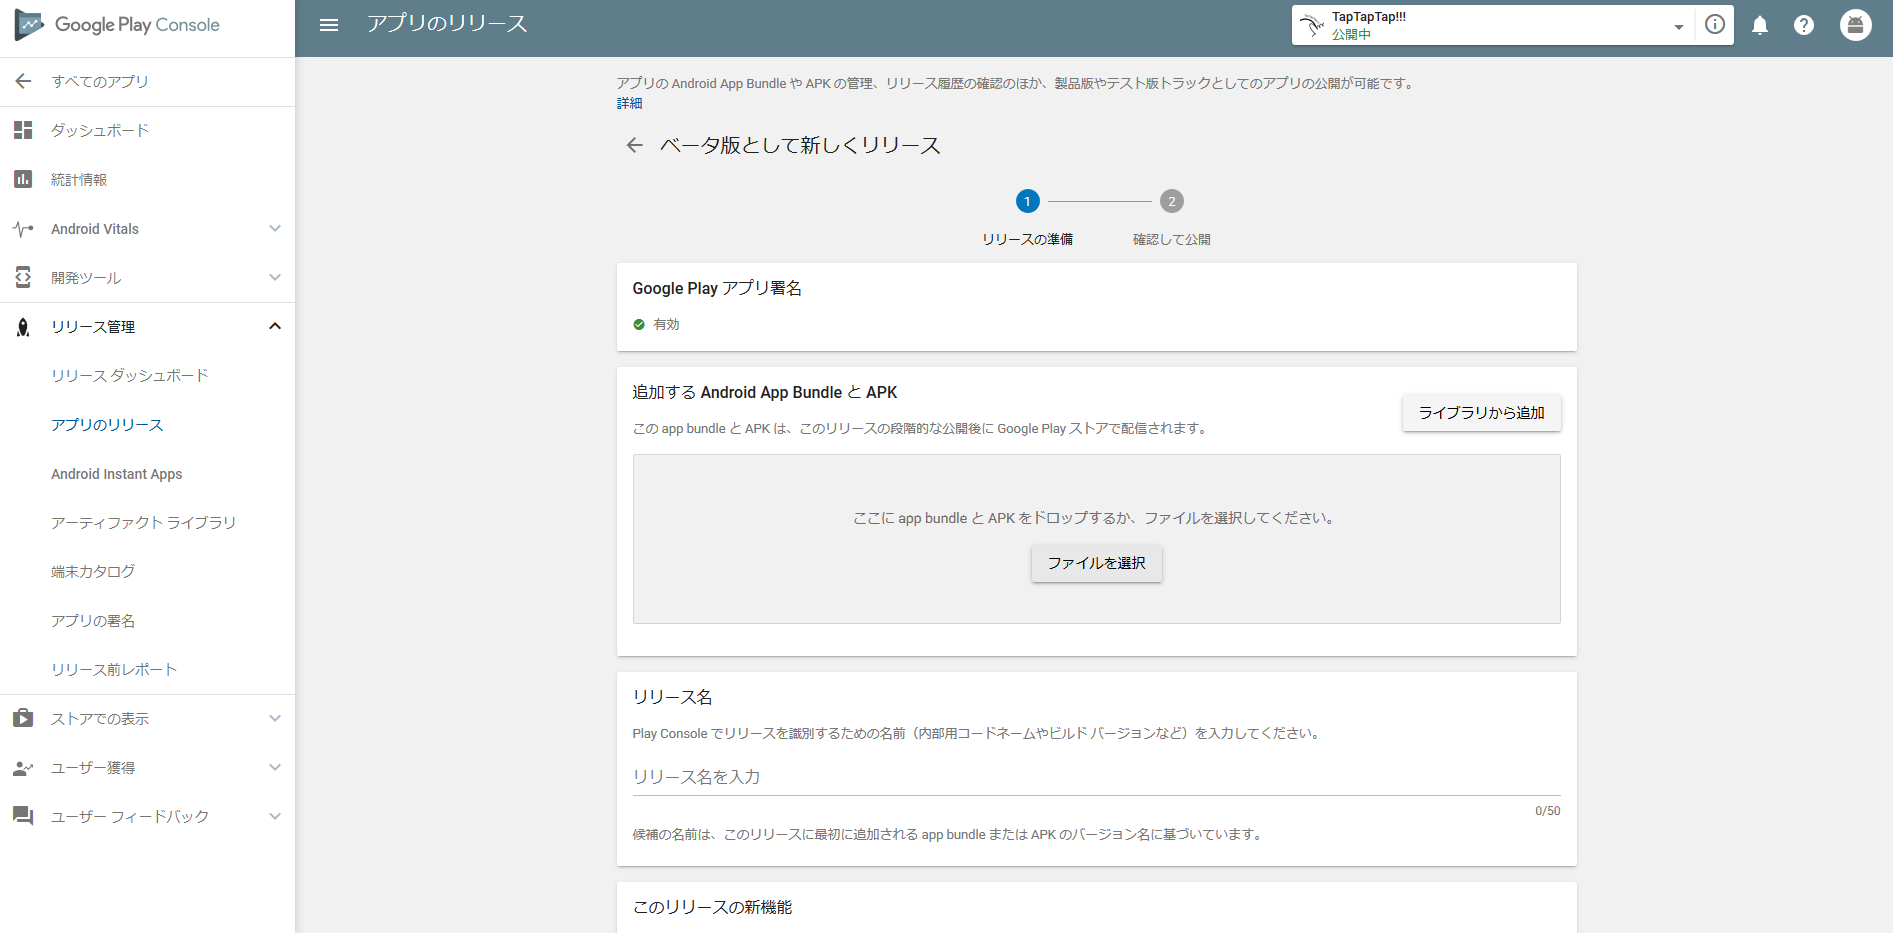Screen dimensions: 1893x933
Task: Expand the ユーザー獲得 section chevron
Action: click(275, 767)
